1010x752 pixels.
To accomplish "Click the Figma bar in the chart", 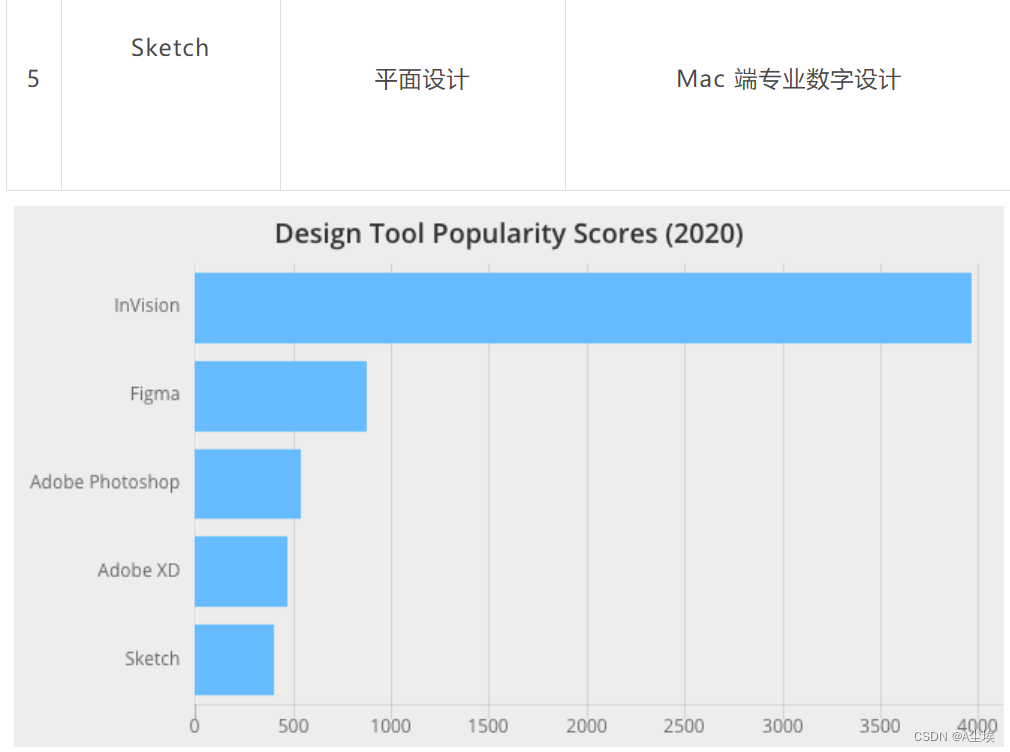I will (x=281, y=396).
